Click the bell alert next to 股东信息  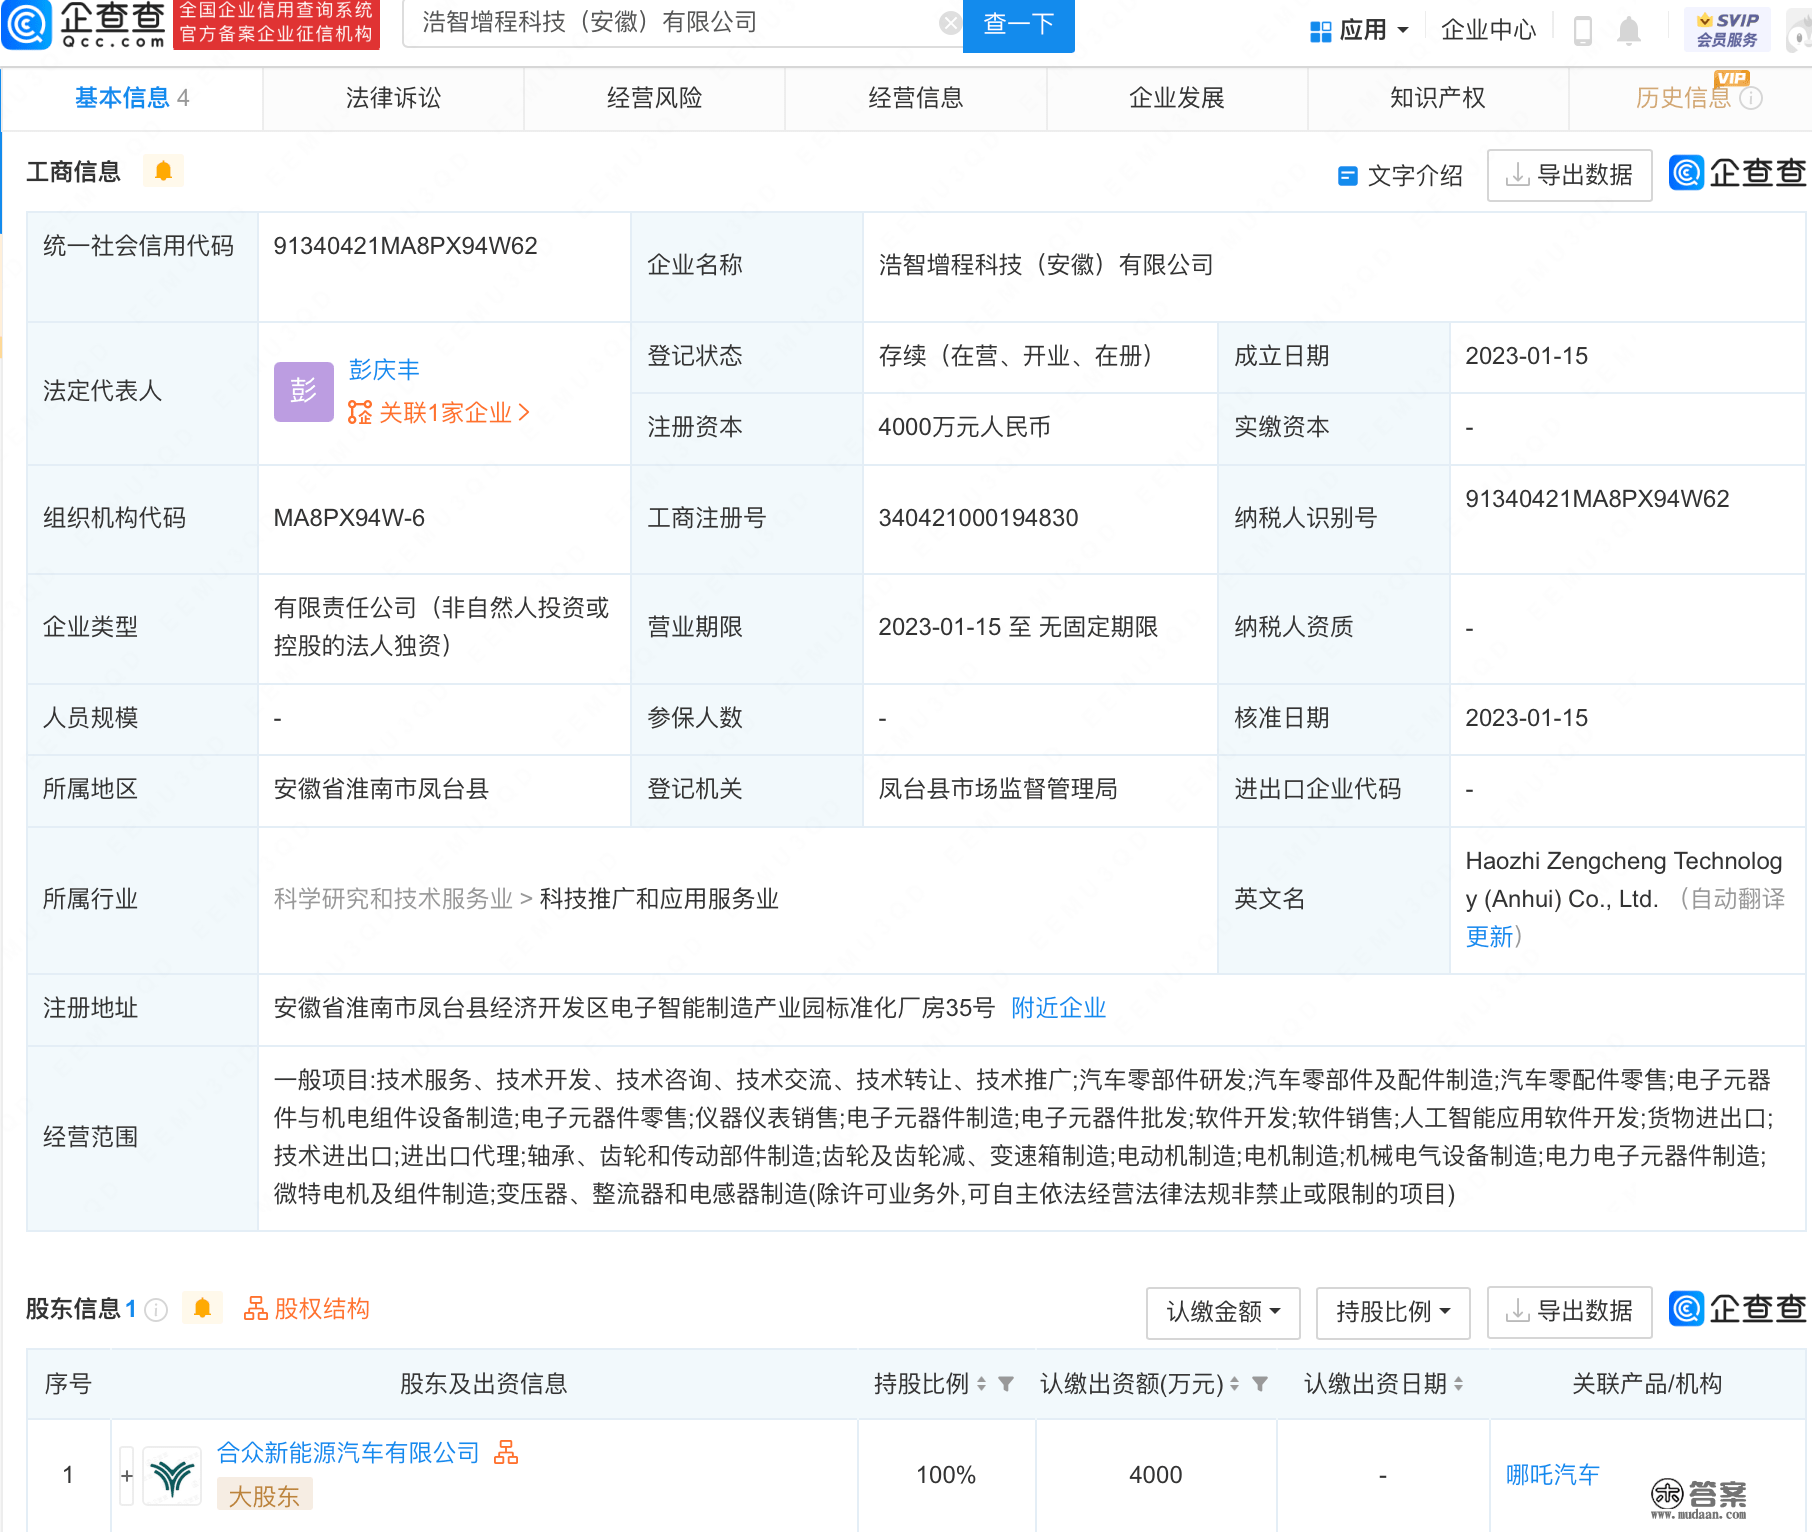(202, 1308)
